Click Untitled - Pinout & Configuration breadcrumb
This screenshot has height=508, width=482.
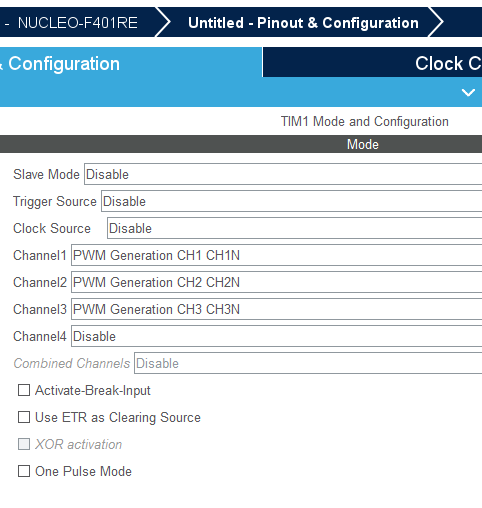[x=303, y=23]
